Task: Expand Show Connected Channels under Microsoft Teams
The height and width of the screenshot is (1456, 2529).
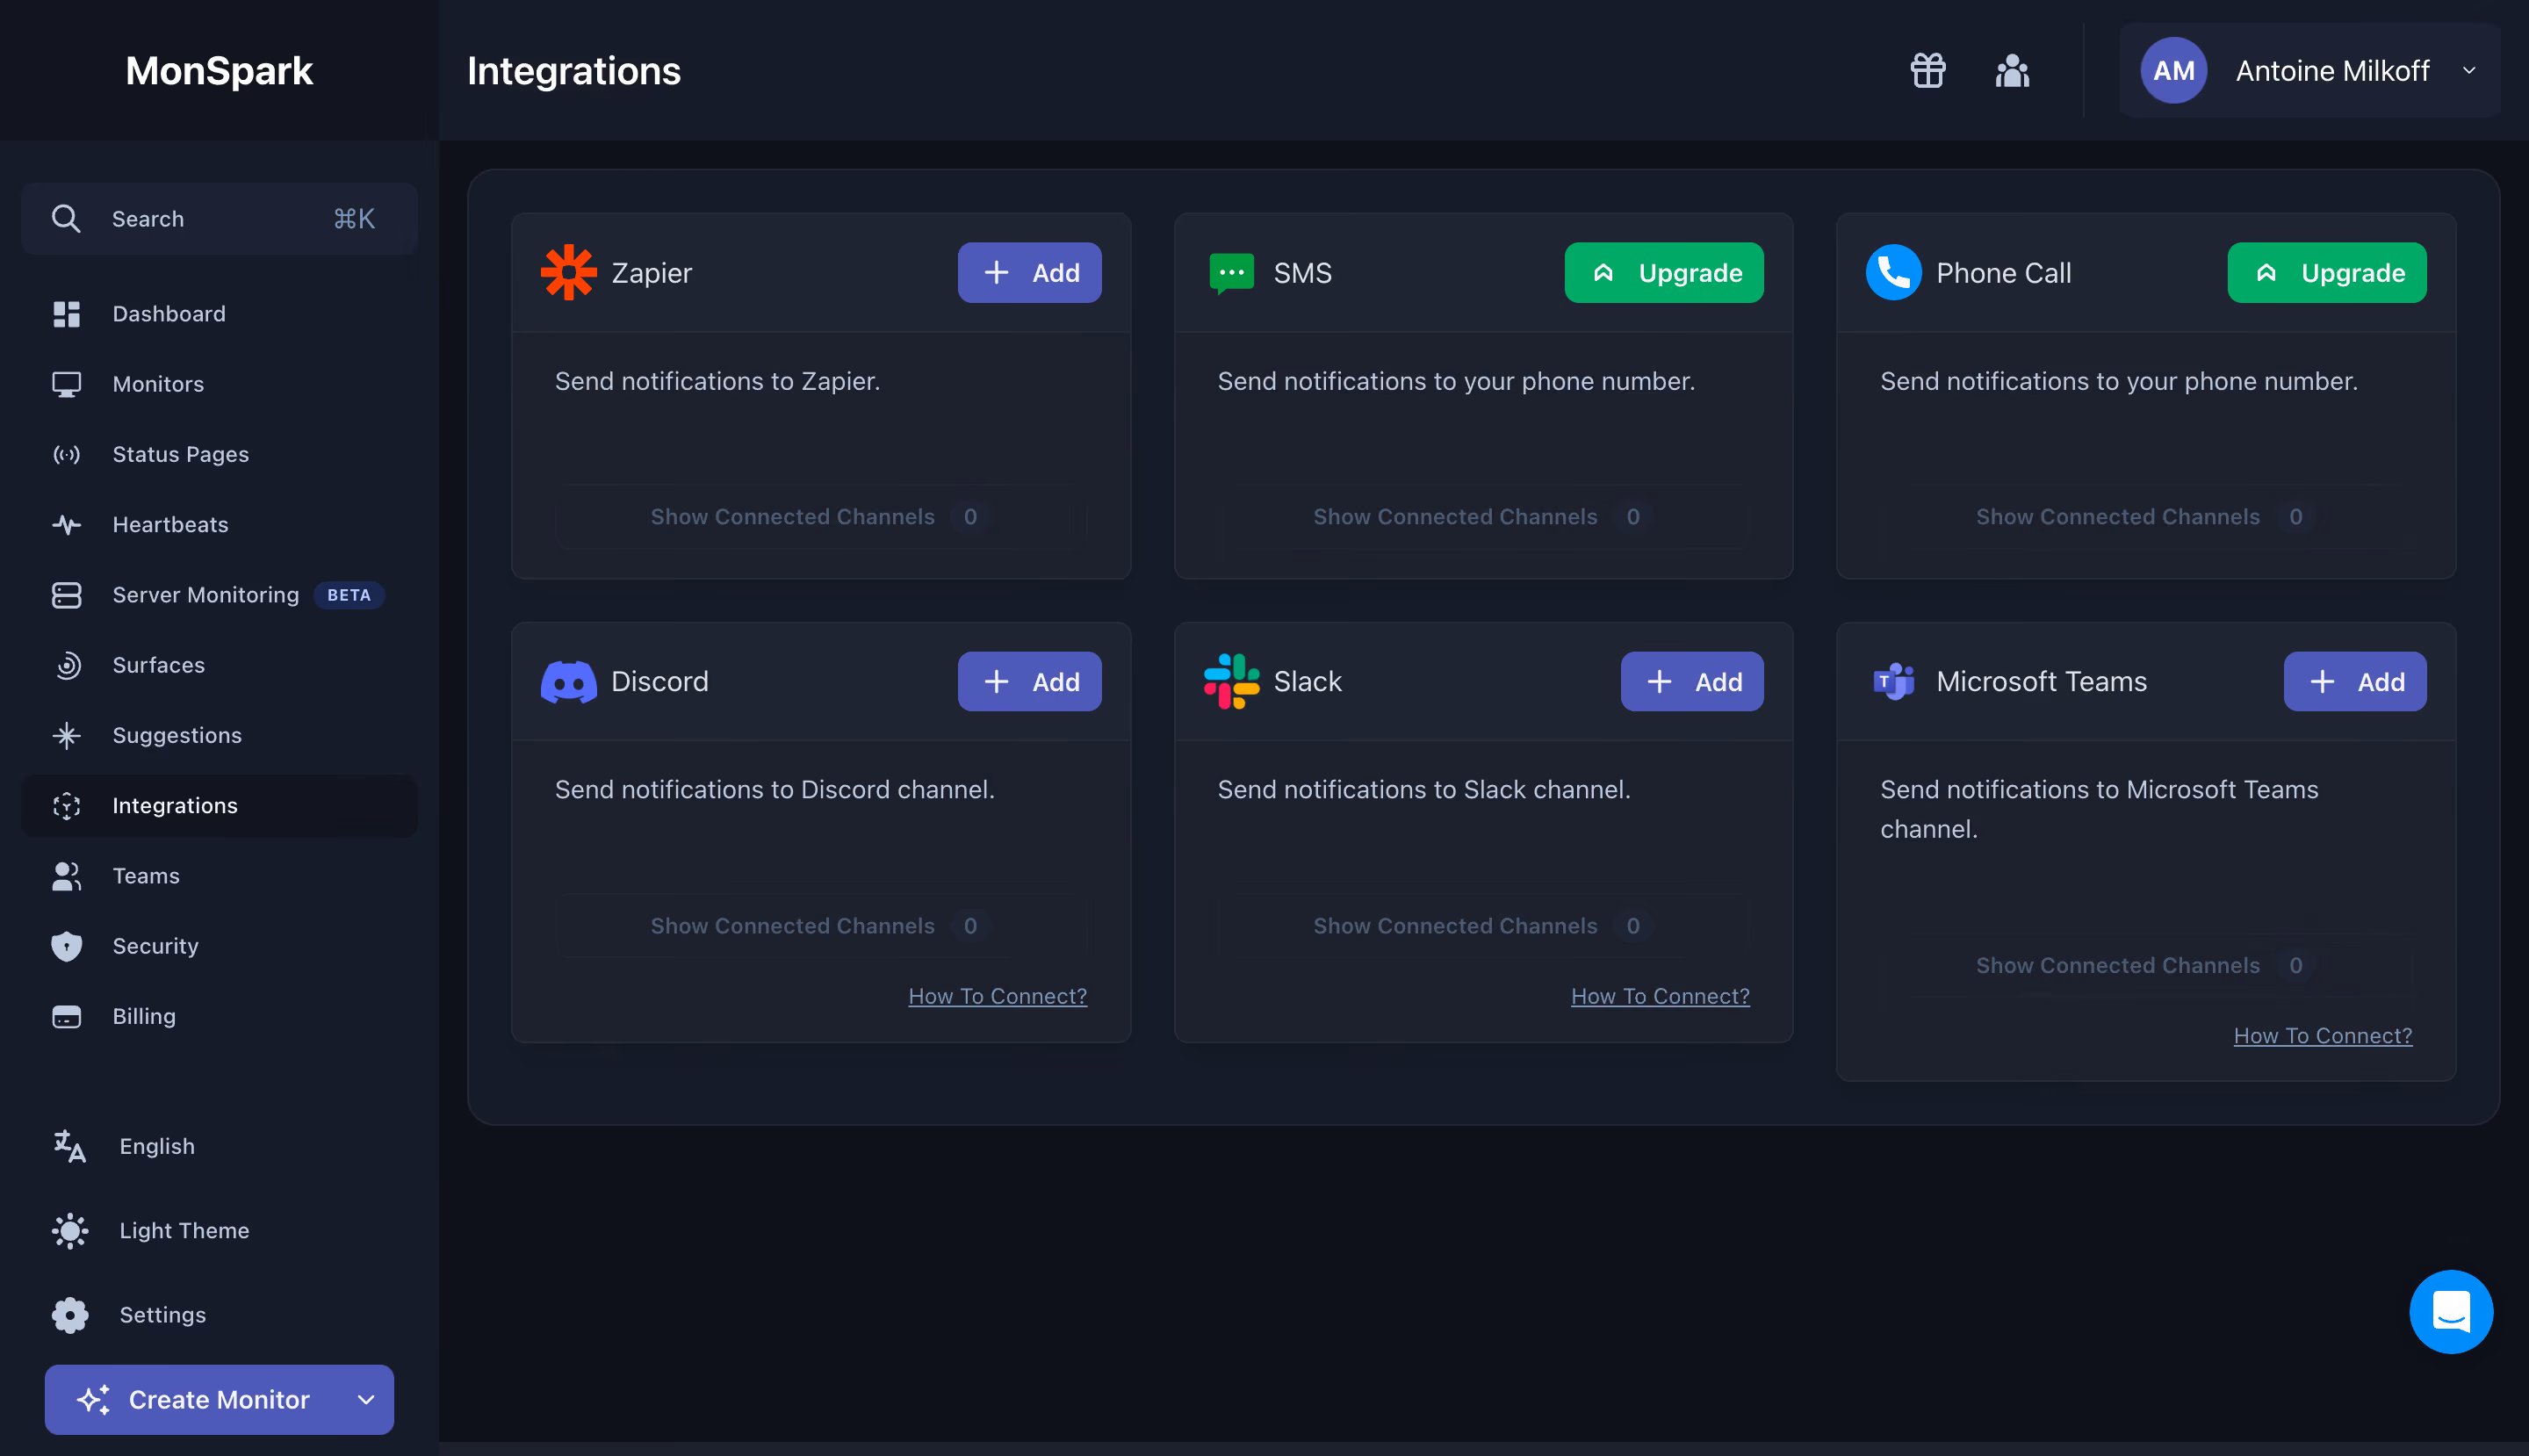Action: 2145,965
